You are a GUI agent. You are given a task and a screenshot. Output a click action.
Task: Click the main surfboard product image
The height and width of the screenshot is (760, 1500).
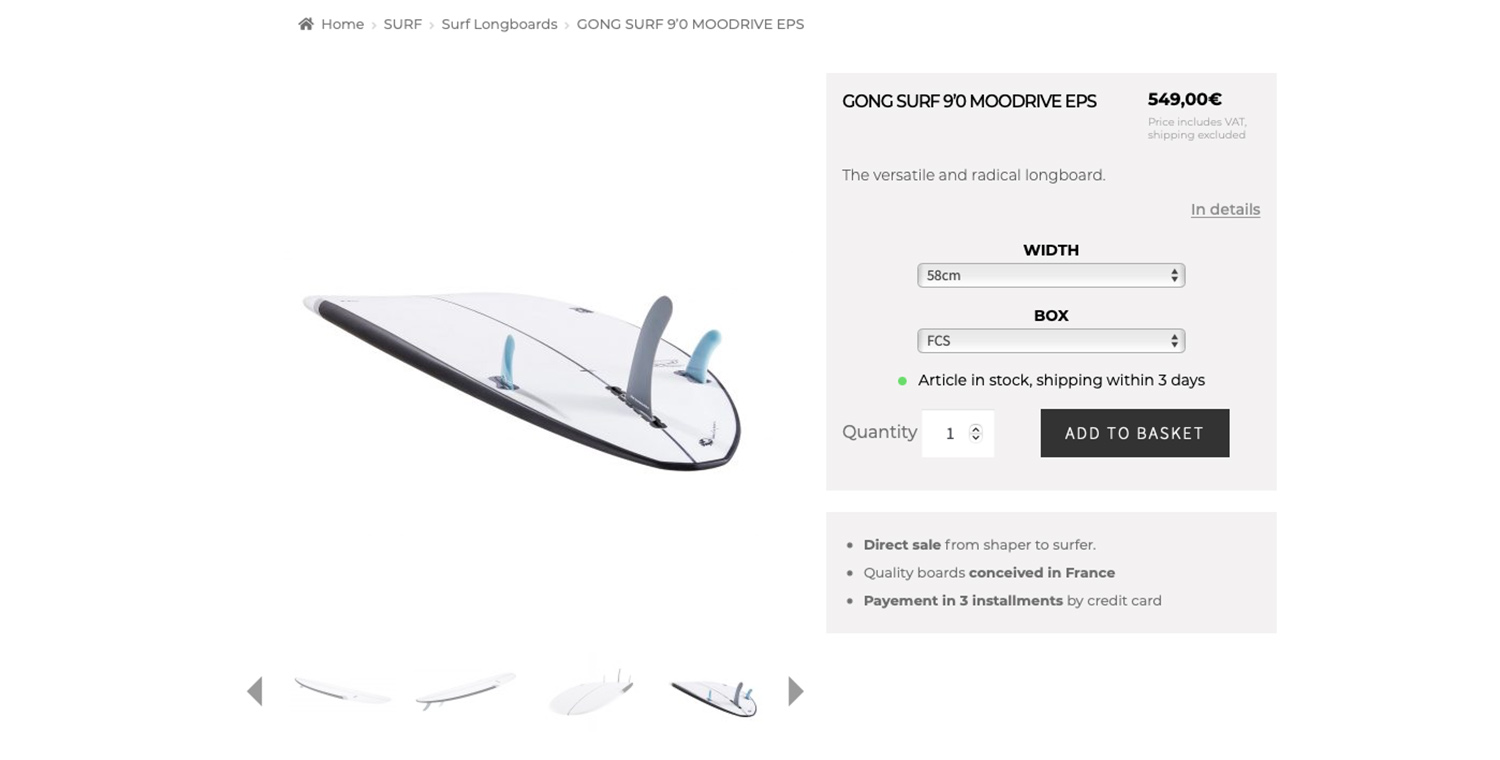[x=522, y=382]
